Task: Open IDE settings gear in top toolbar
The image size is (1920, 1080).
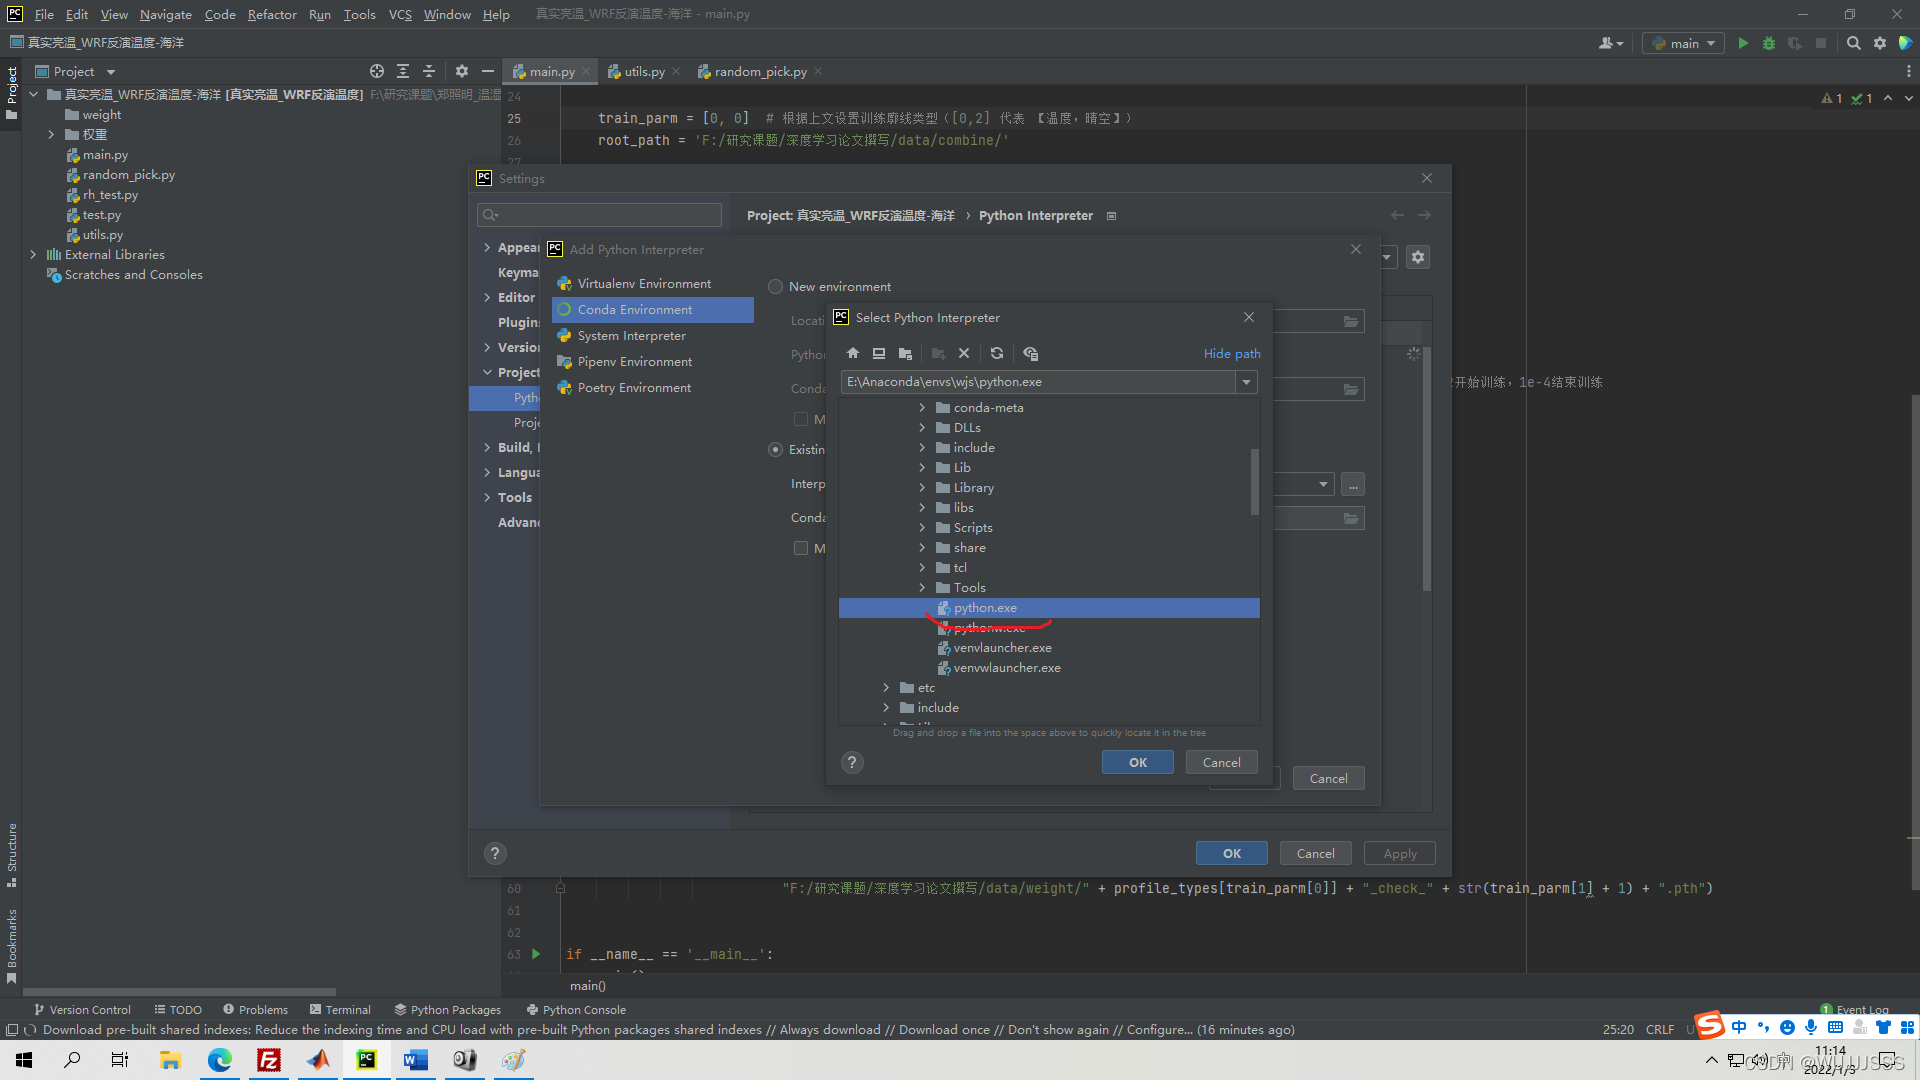Action: (x=1880, y=43)
